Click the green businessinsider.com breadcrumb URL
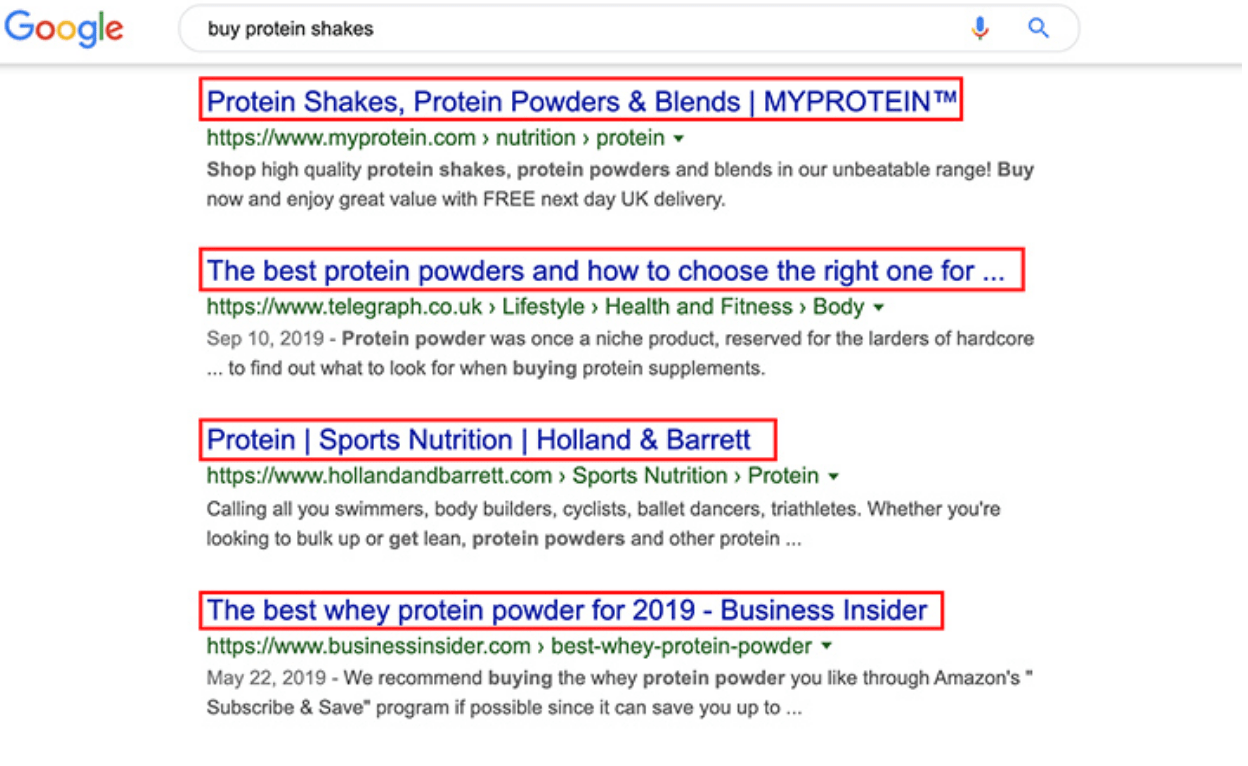 510,646
